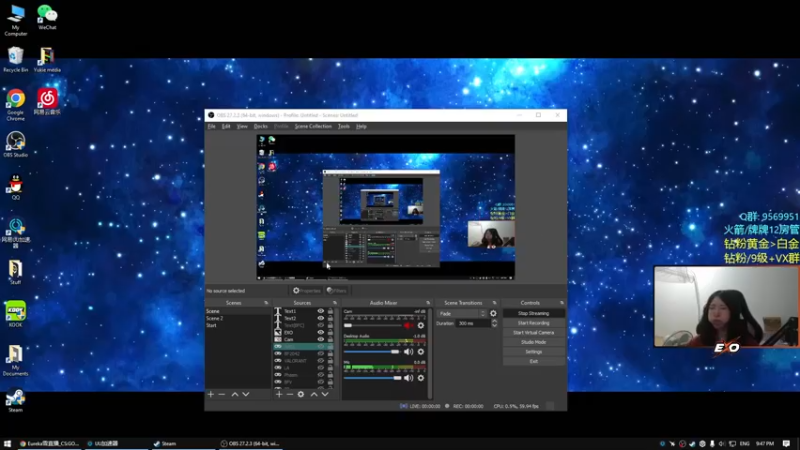This screenshot has width=800, height=450.
Task: Open the View menu in OBS
Action: [242, 126]
